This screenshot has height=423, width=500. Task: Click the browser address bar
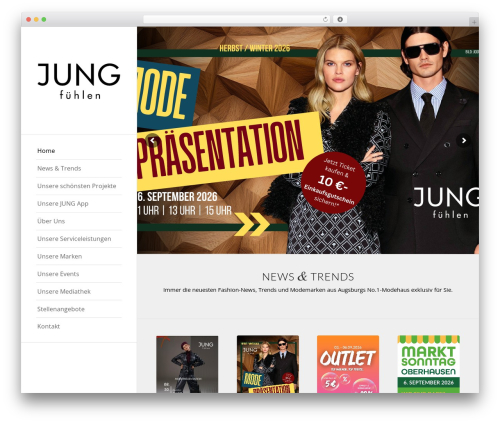(x=237, y=20)
